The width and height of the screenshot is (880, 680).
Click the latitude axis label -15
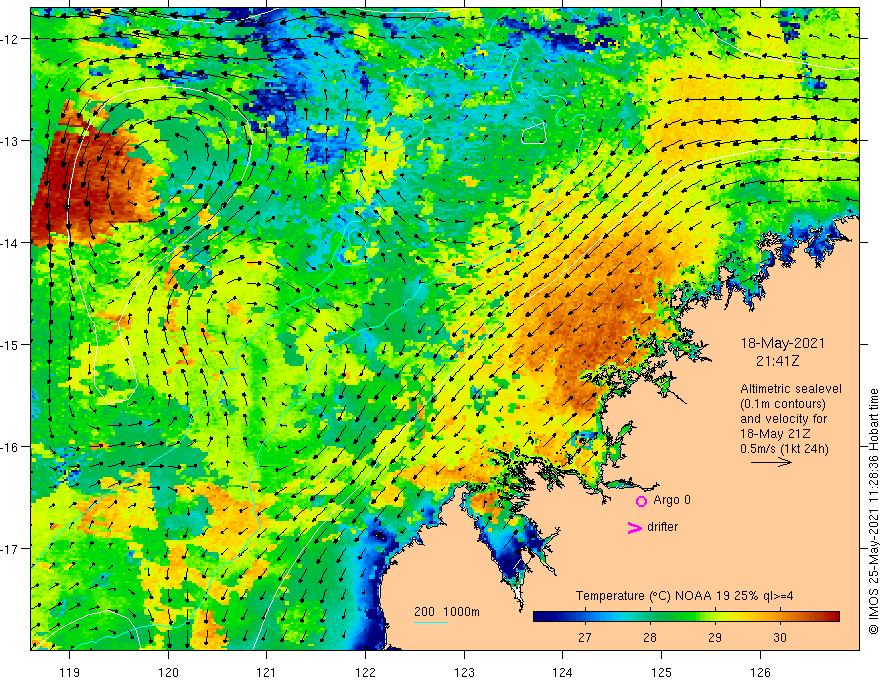[x=10, y=344]
